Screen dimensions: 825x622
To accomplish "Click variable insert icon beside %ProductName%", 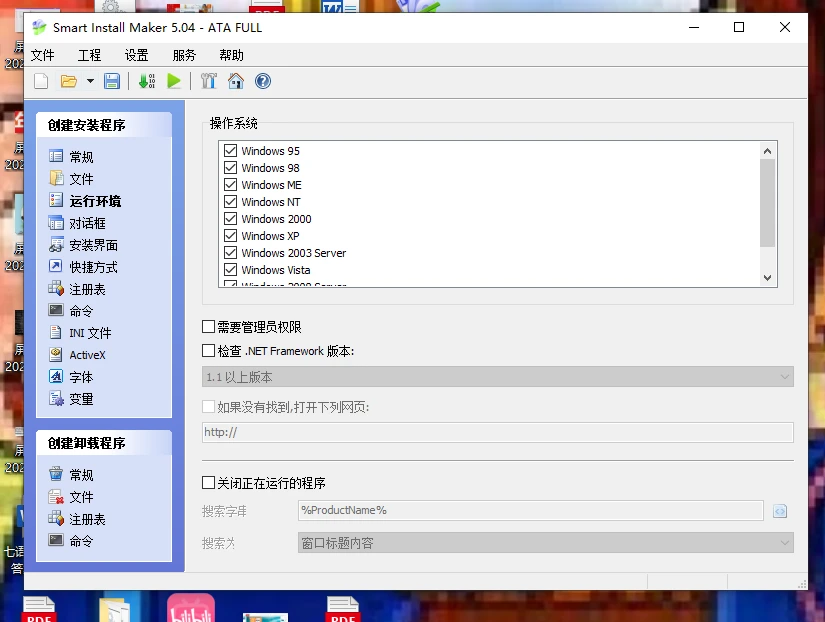I will pos(780,511).
